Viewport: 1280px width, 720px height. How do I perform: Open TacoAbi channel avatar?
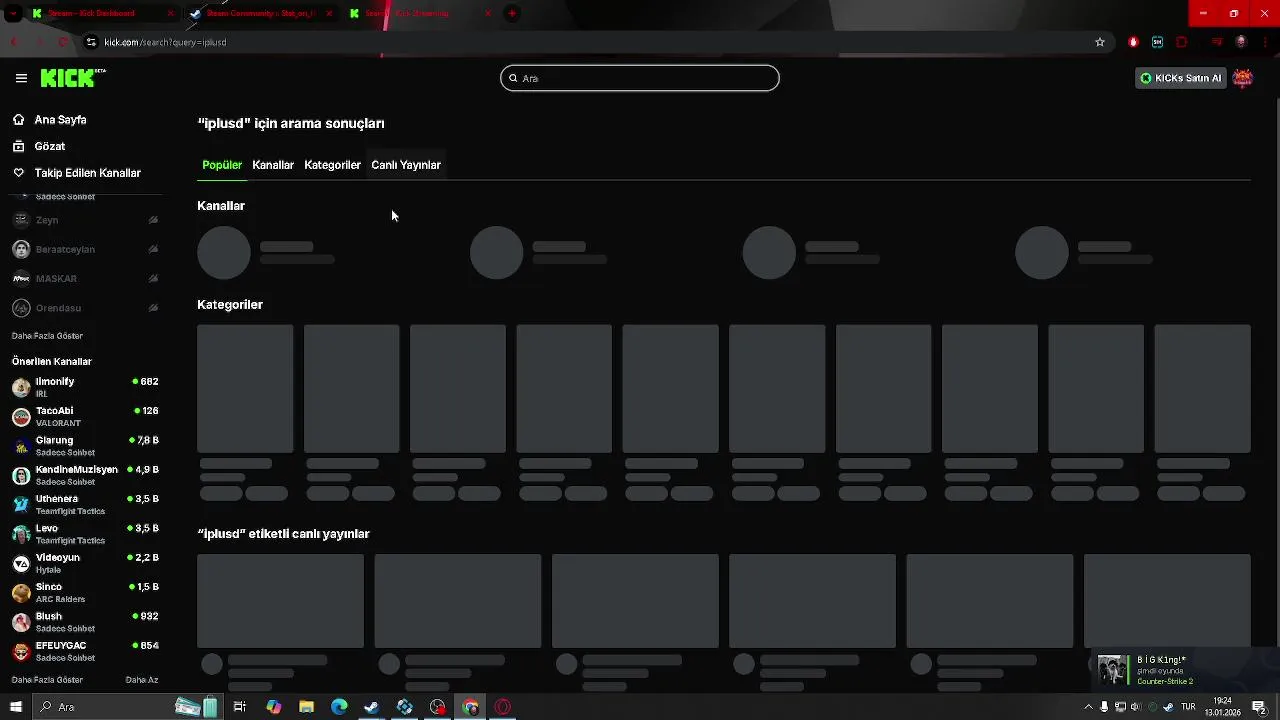[21, 416]
